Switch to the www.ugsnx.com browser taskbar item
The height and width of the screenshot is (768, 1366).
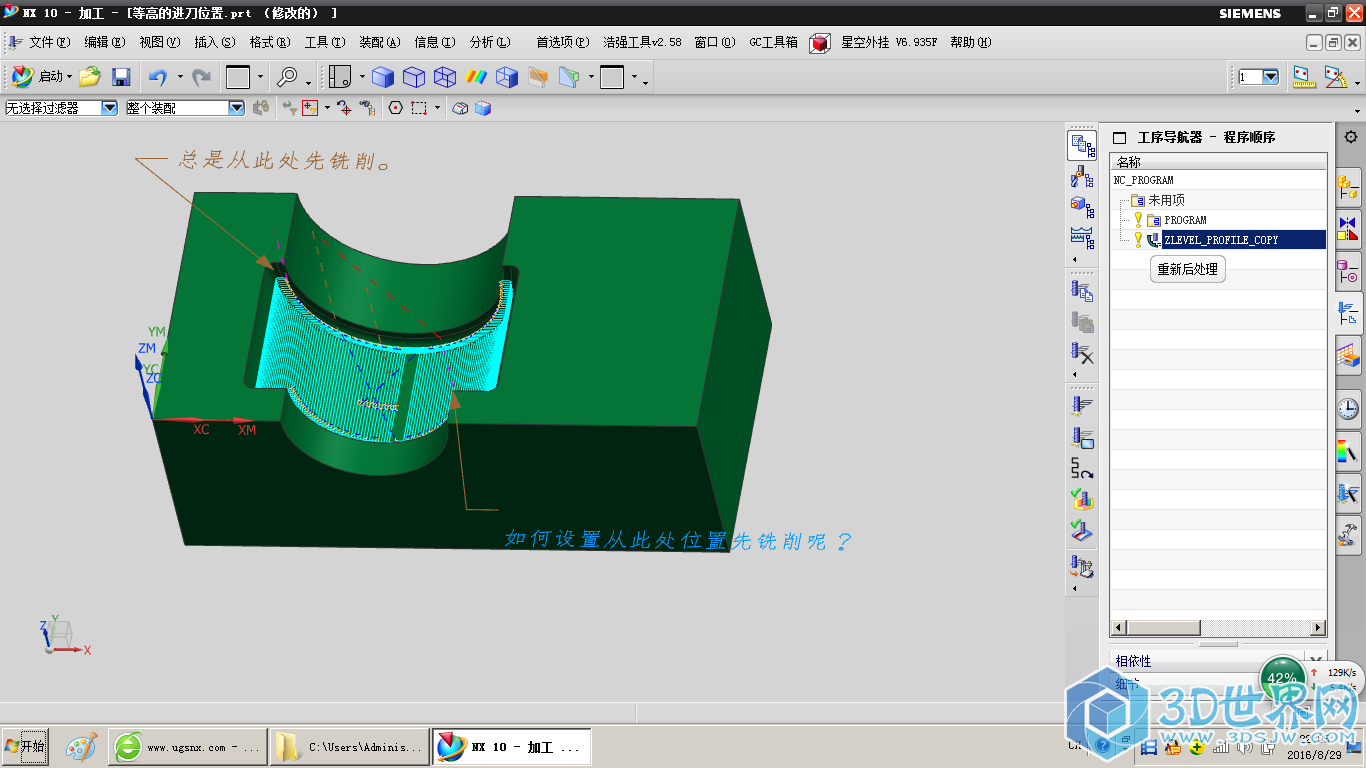[186, 747]
